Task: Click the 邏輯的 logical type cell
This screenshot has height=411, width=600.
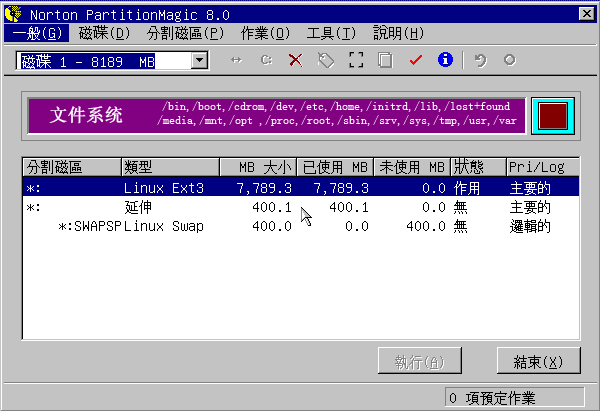Action: click(x=530, y=226)
